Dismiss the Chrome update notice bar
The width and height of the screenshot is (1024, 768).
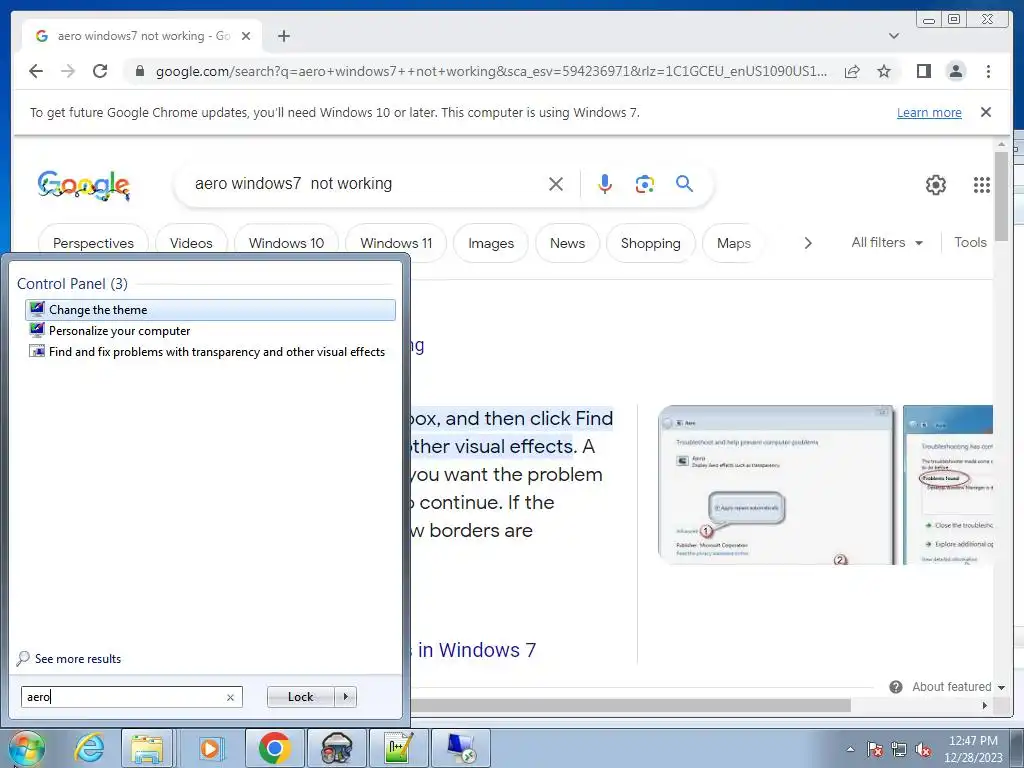(985, 112)
